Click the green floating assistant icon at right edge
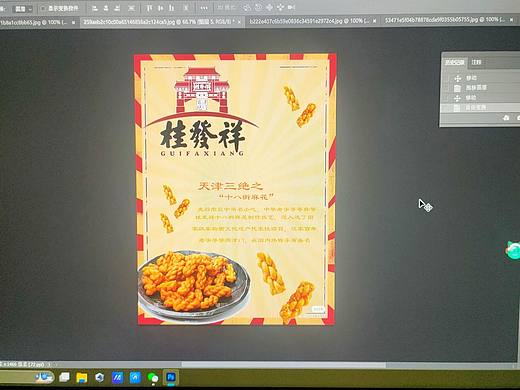Screen dimensions: 520x390 [x=514, y=250]
